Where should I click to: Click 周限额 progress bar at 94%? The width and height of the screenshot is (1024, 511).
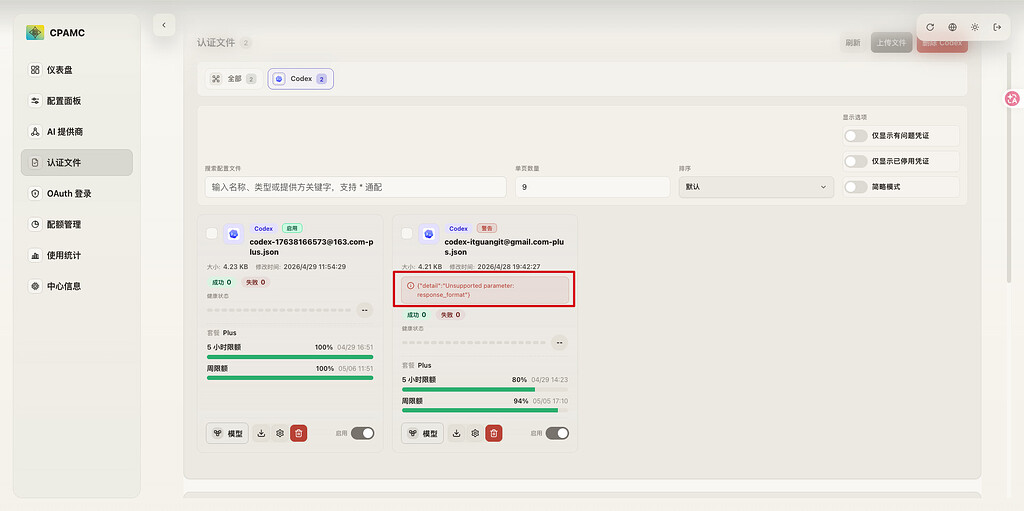pos(485,410)
